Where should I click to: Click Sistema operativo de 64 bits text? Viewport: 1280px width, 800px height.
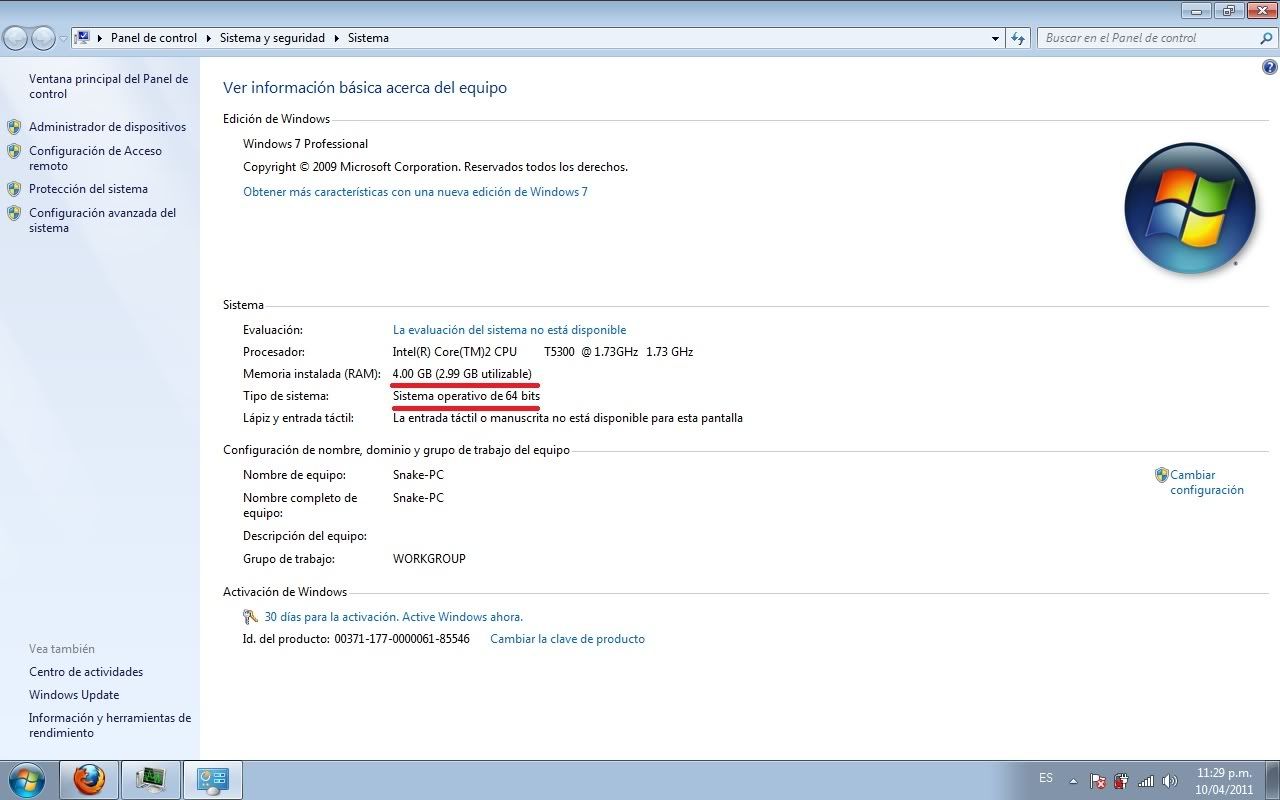[x=466, y=396]
